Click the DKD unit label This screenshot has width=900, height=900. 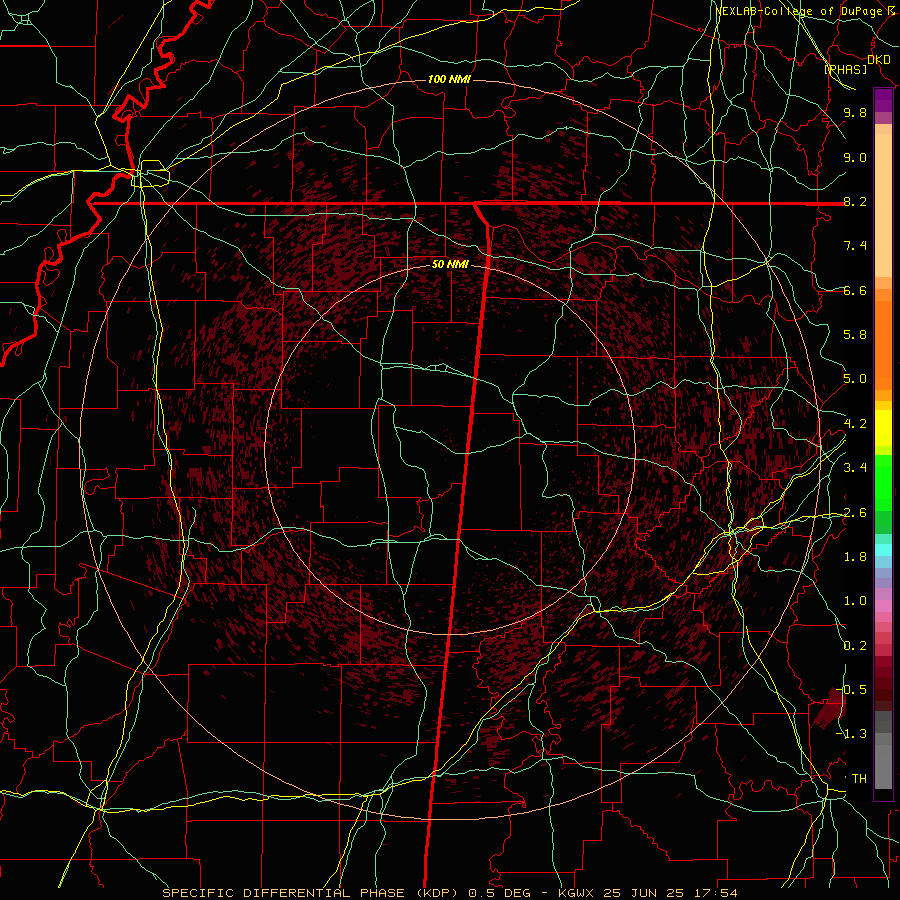(878, 59)
